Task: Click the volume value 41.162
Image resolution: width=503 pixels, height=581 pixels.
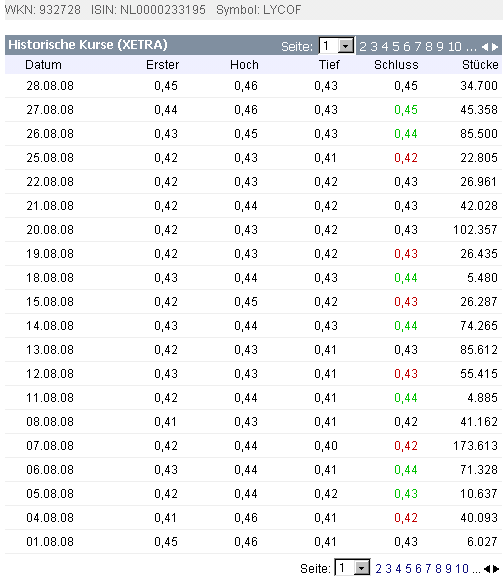Action: point(479,422)
